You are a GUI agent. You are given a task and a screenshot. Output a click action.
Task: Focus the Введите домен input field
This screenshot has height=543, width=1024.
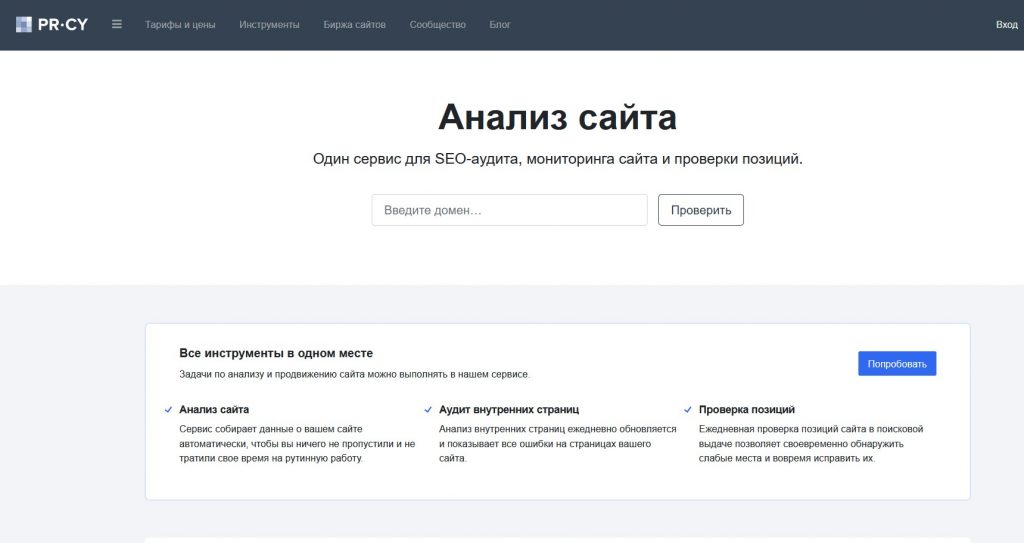[509, 210]
